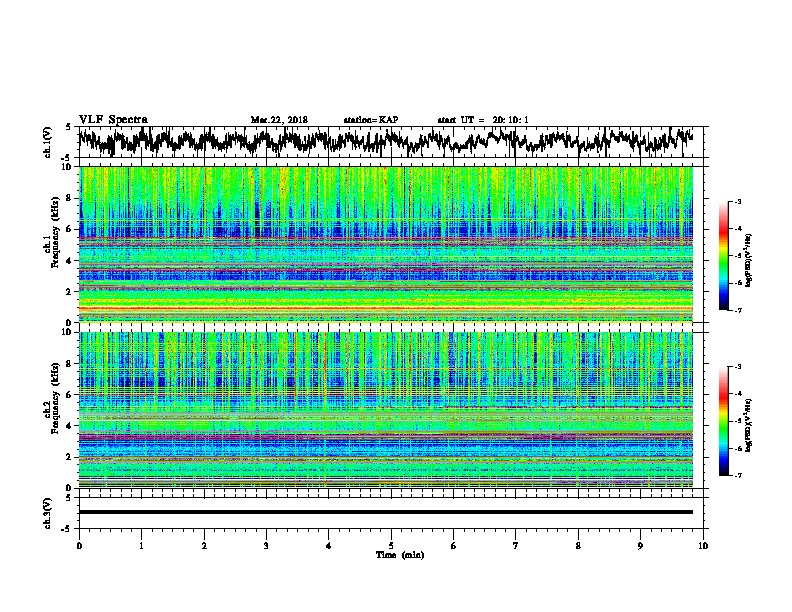Viewport: 792px width, 612px height.
Task: Click the "-7" label on ch.1 color scale
Action: (737, 310)
